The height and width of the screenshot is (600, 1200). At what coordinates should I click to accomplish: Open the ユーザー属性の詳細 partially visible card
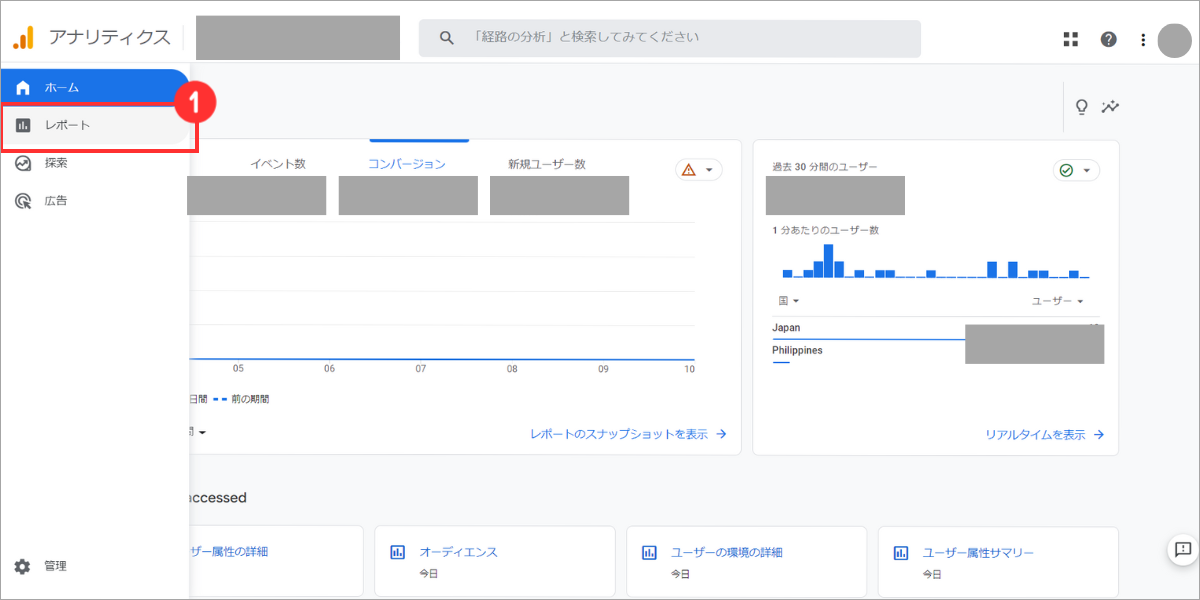(x=275, y=561)
